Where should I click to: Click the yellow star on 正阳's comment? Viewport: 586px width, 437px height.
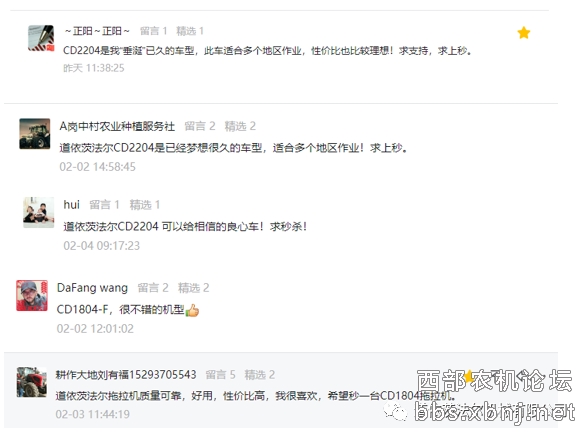click(x=524, y=33)
